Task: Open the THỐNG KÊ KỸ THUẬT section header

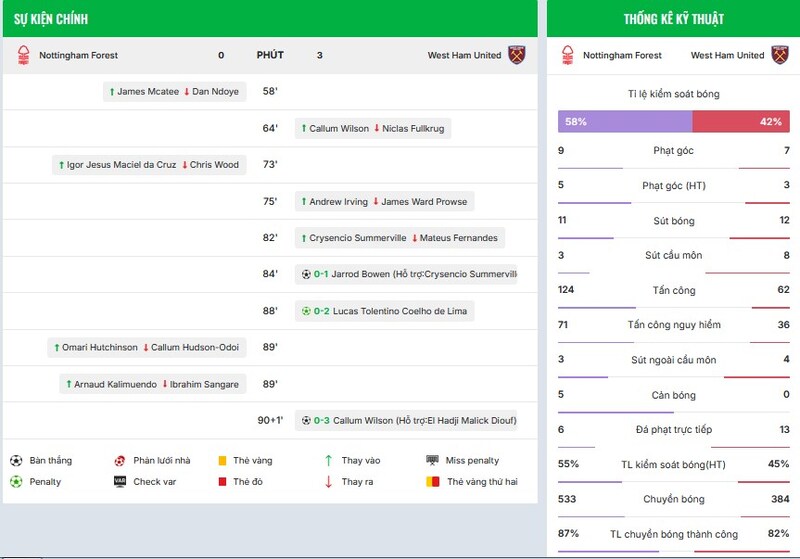Action: [x=673, y=18]
